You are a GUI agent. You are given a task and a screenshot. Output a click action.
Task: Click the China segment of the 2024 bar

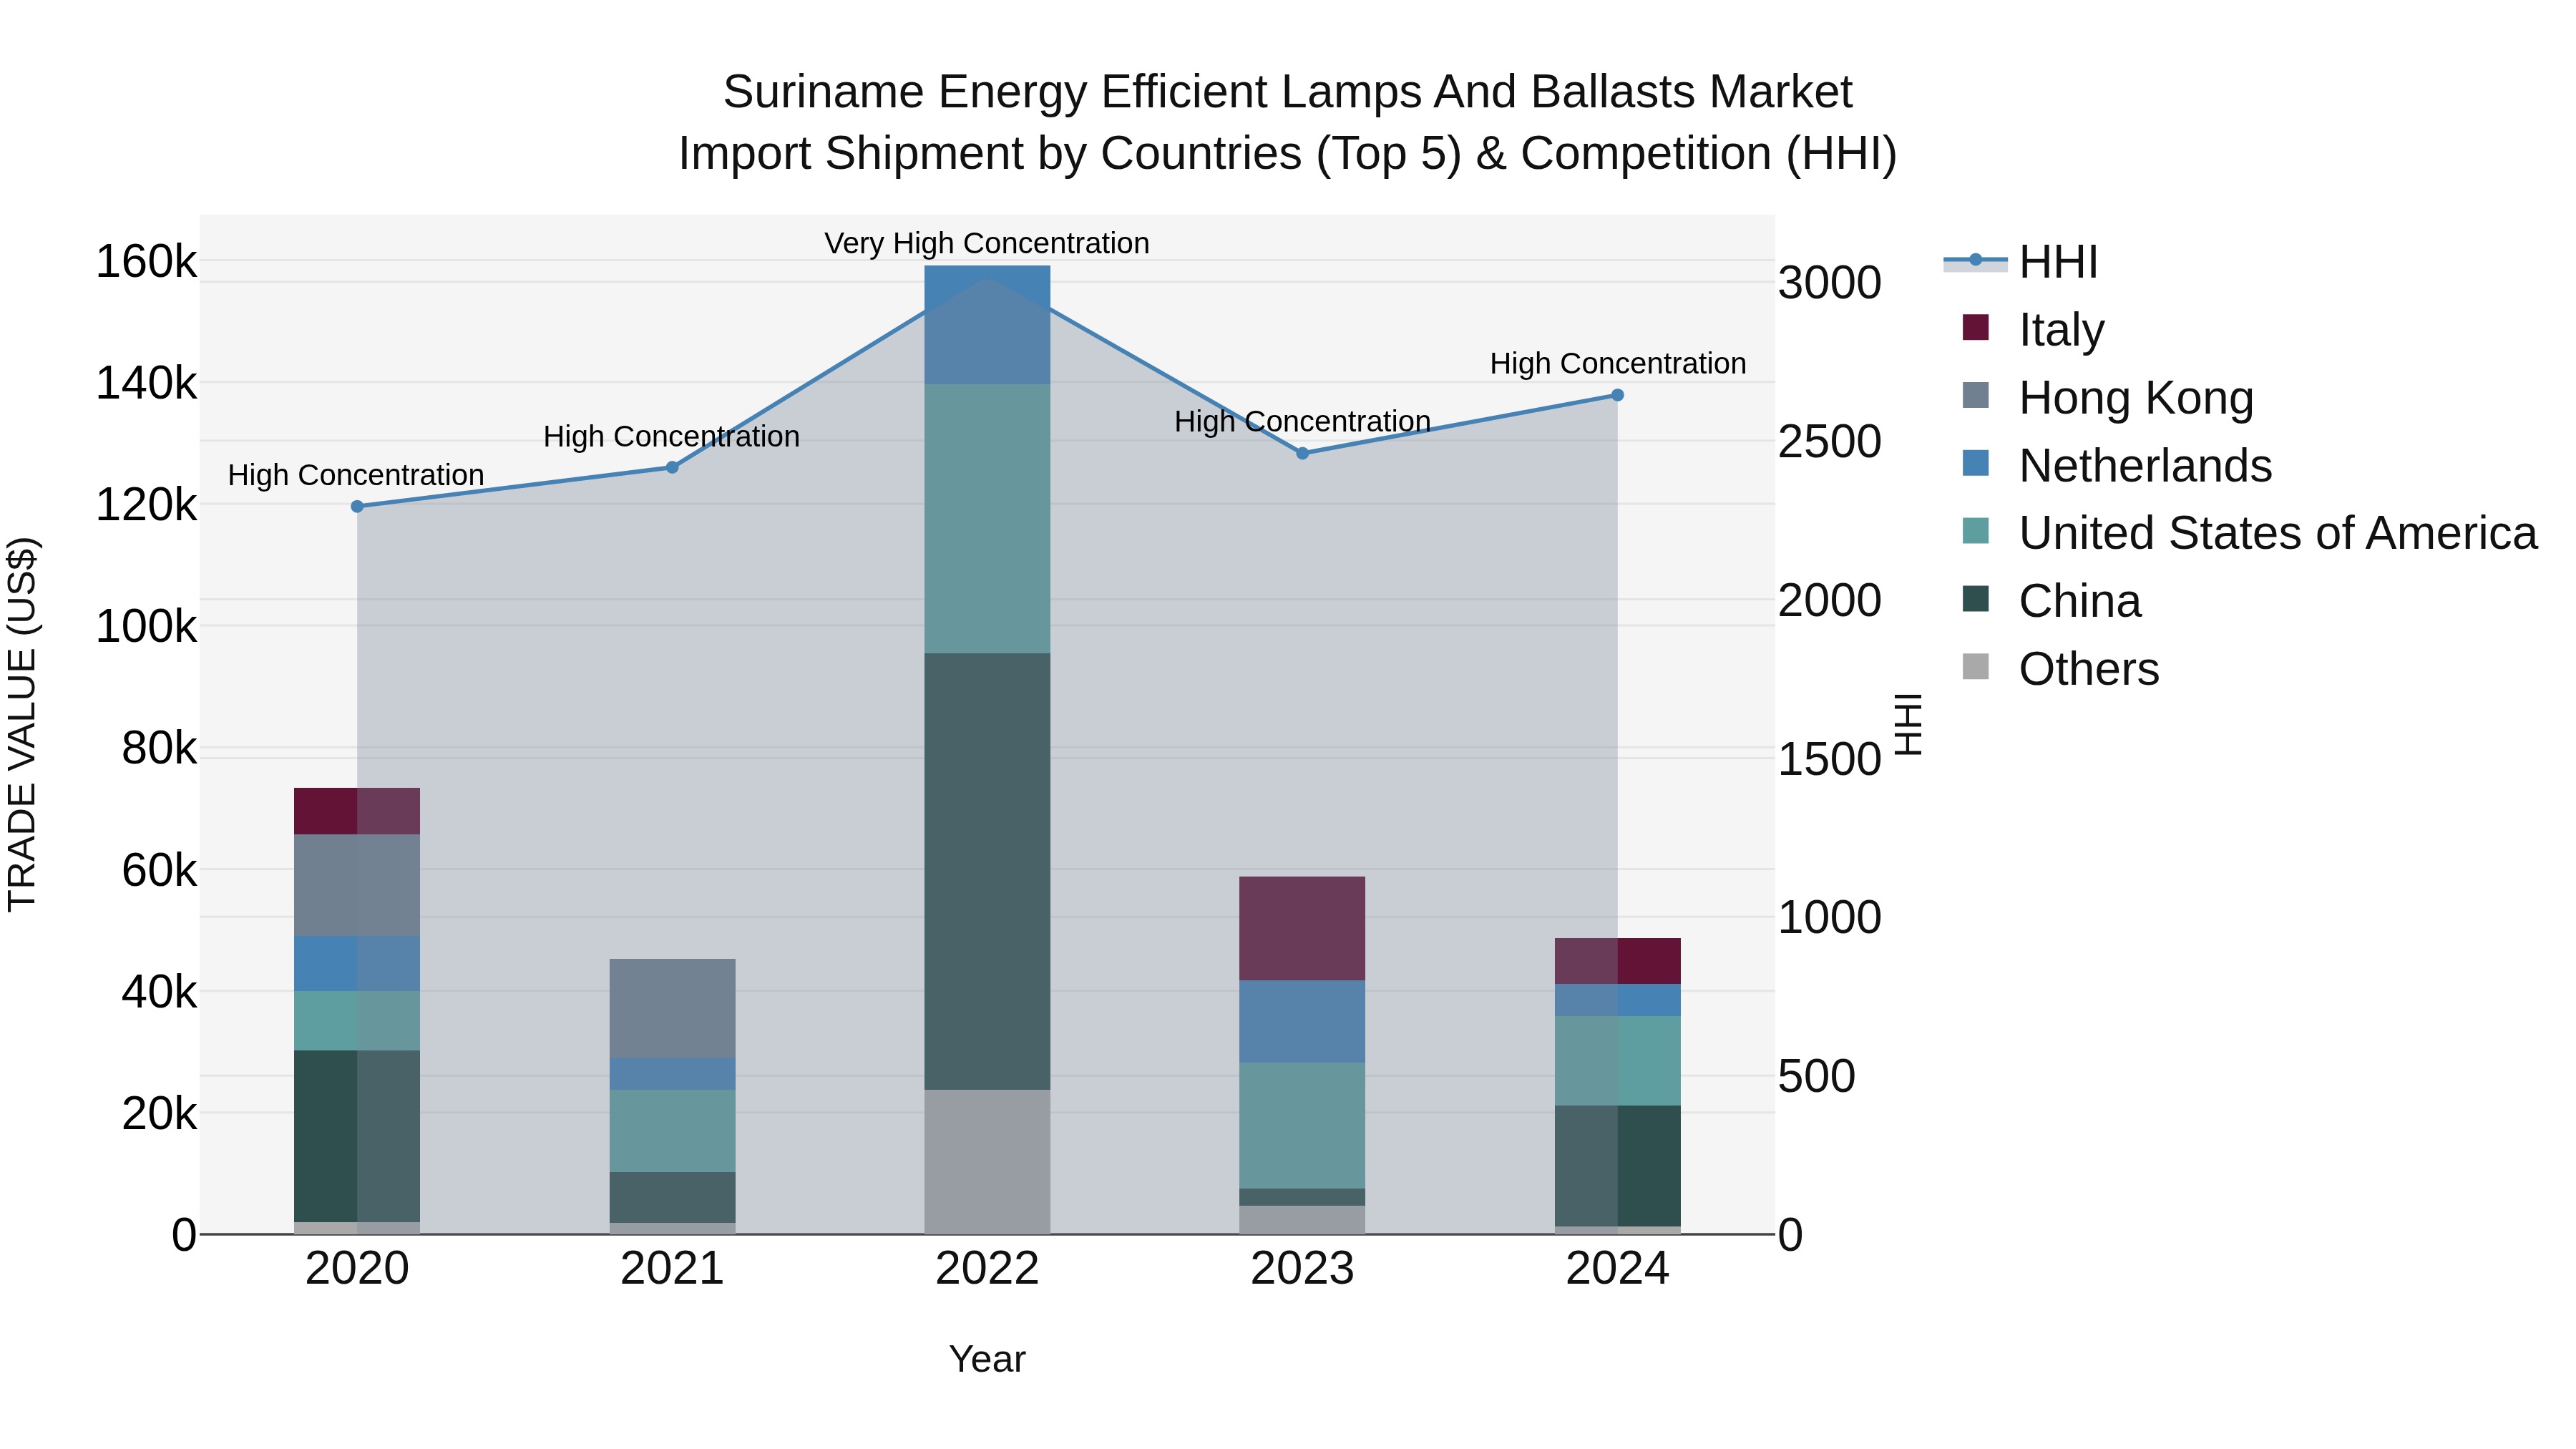click(1617, 1166)
